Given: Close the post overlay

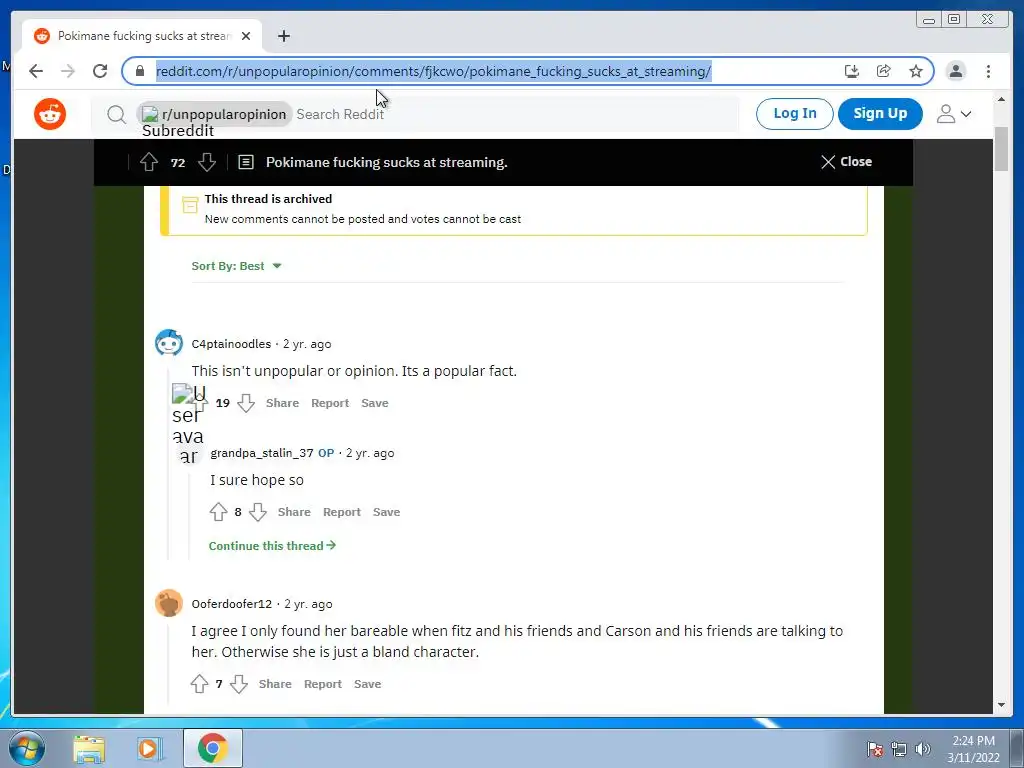Looking at the screenshot, I should point(846,162).
